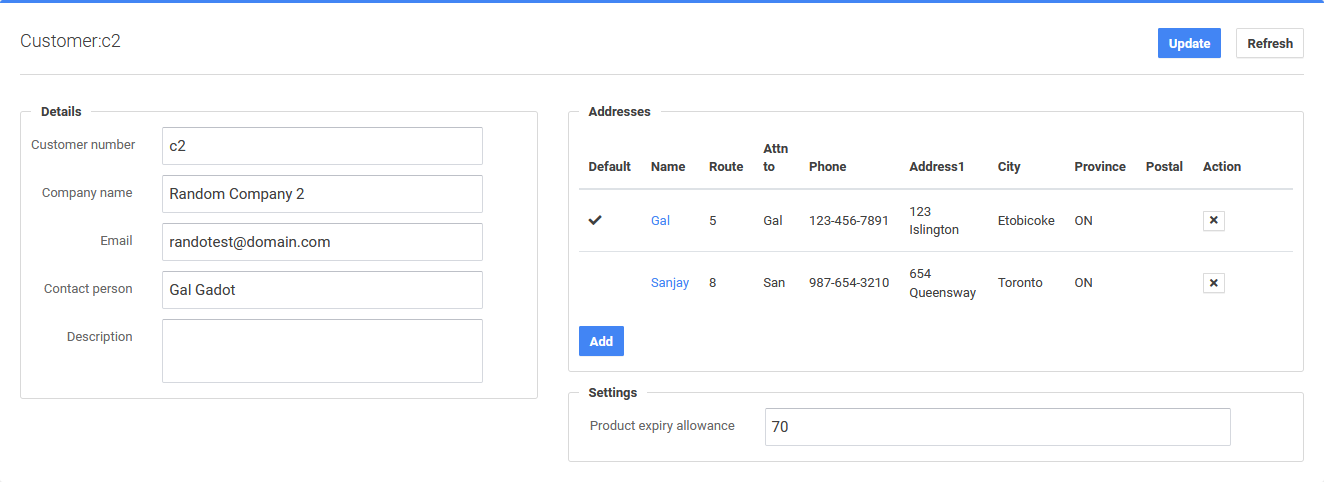Focus the Customer number field
Viewport: 1324px width, 482px height.
[322, 146]
